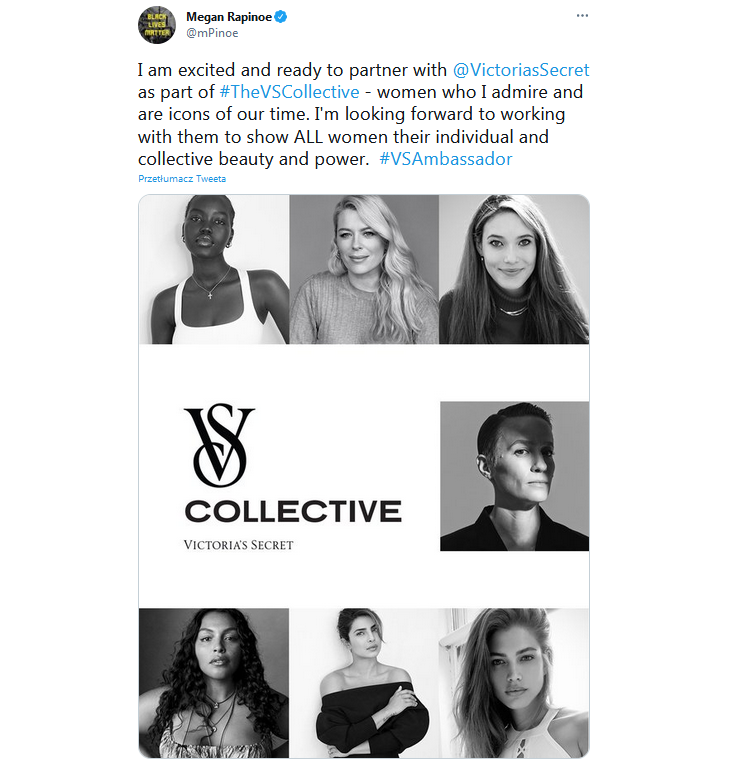Open the Black Lives Matter profile avatar
Screen dimensions: 730x764
[156, 25]
